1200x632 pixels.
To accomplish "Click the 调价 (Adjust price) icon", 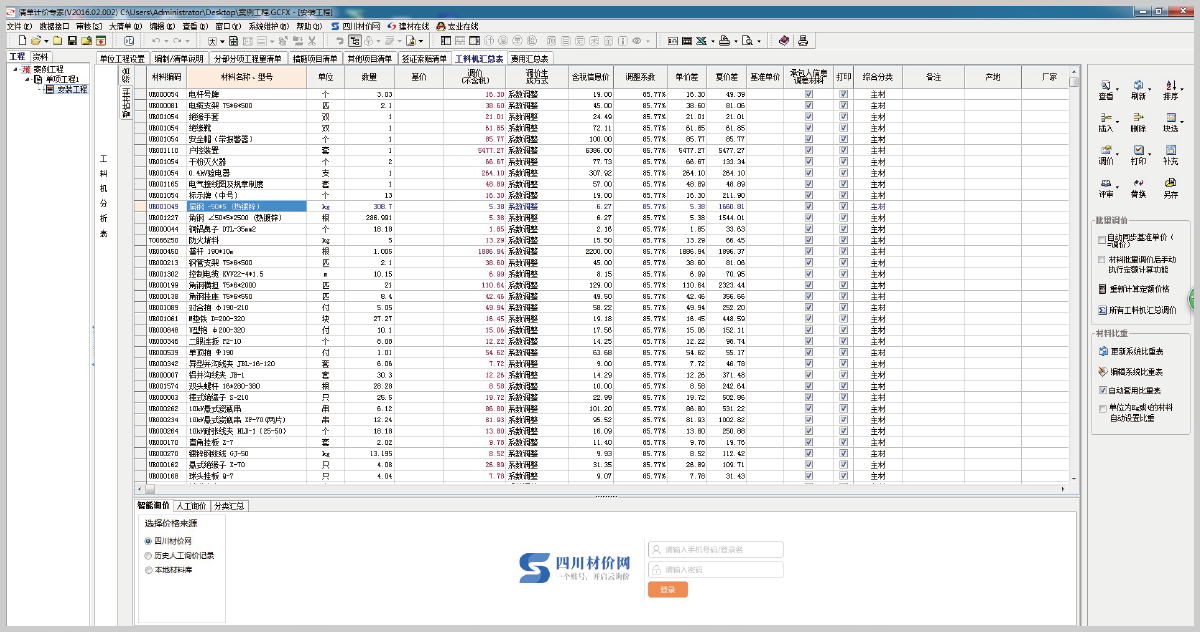I will (1106, 154).
